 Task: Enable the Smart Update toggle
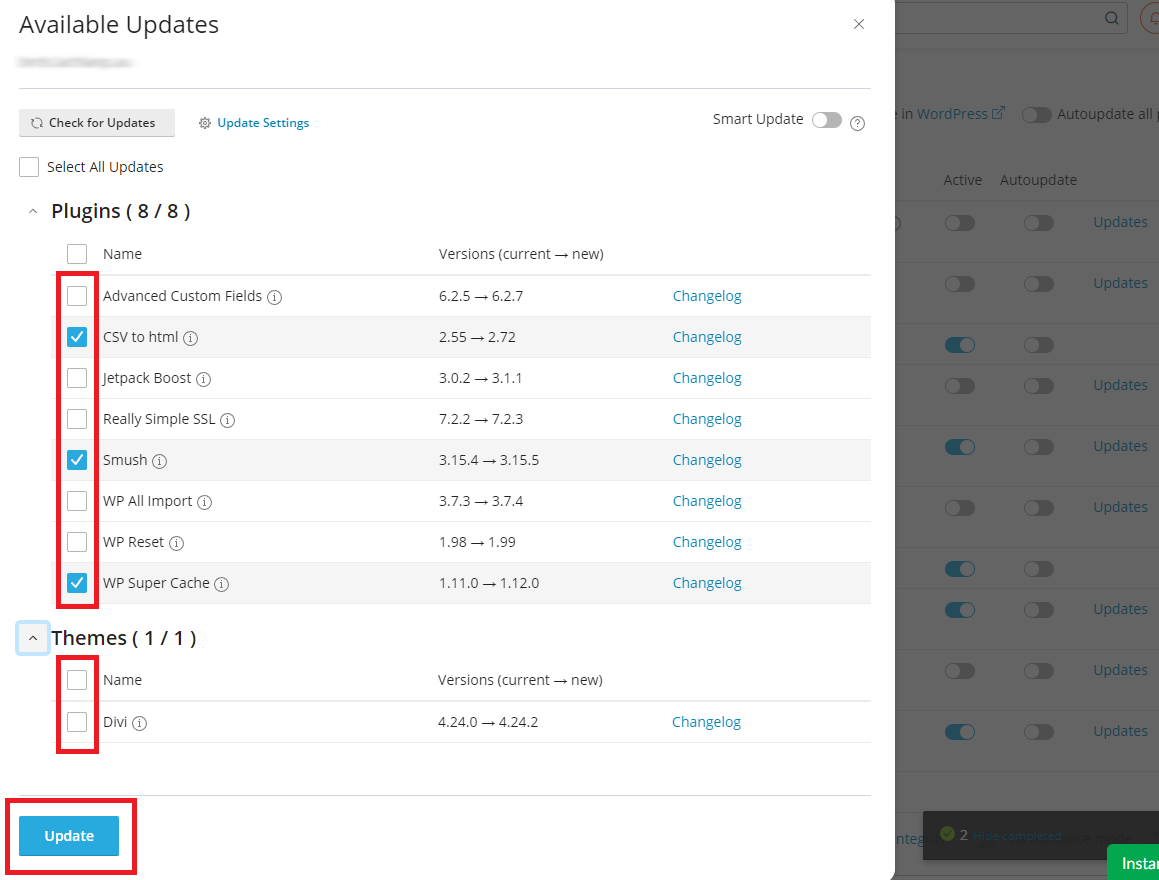tap(826, 120)
